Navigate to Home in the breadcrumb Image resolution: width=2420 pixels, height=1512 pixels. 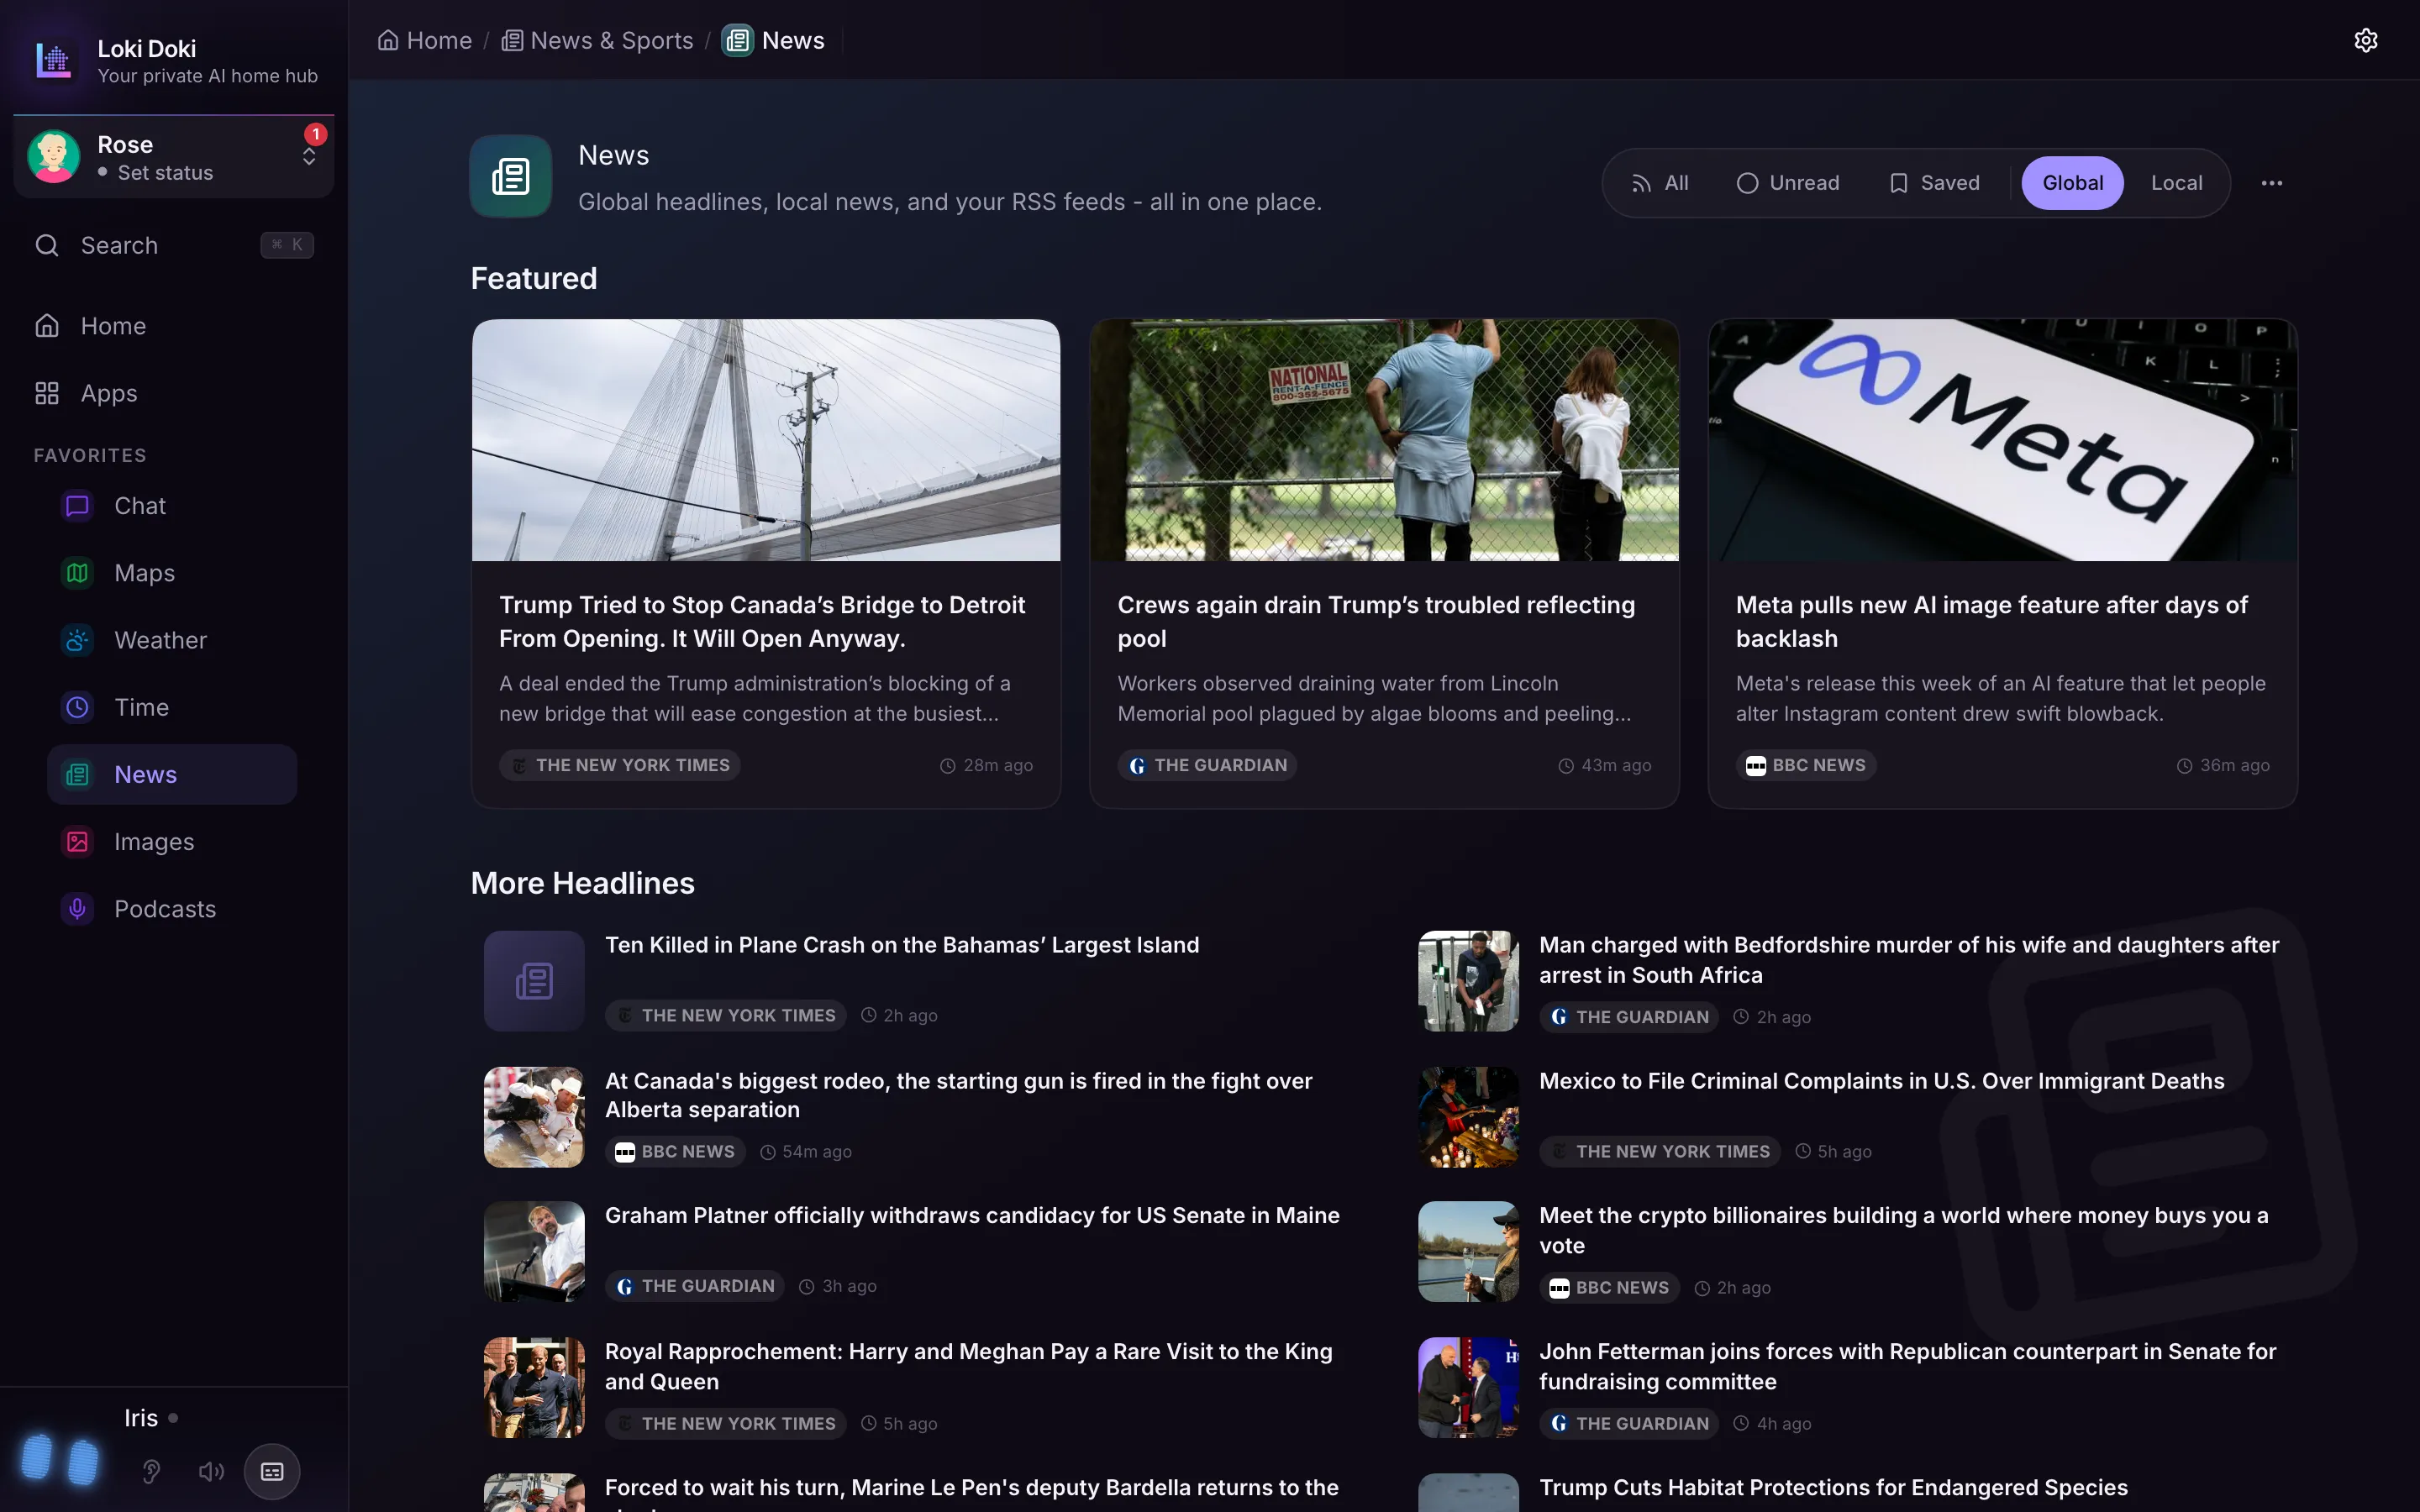425,40
